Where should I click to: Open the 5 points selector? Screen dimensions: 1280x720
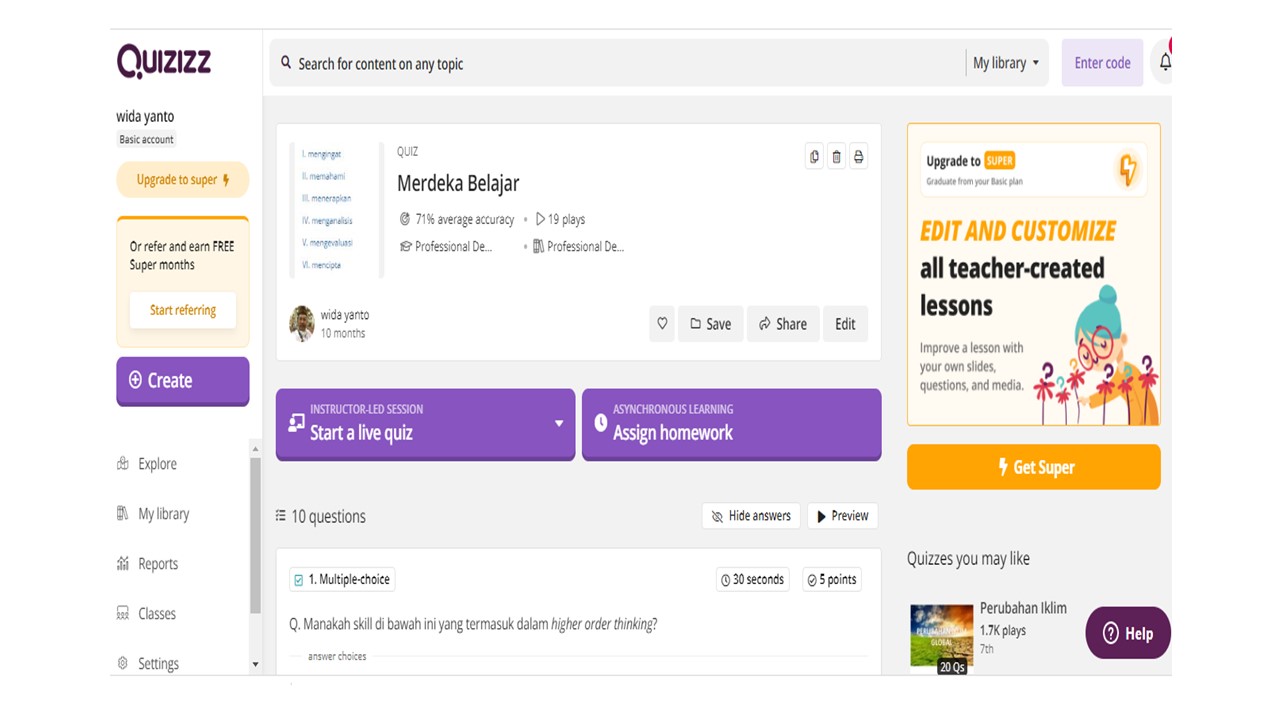pyautogui.click(x=832, y=580)
